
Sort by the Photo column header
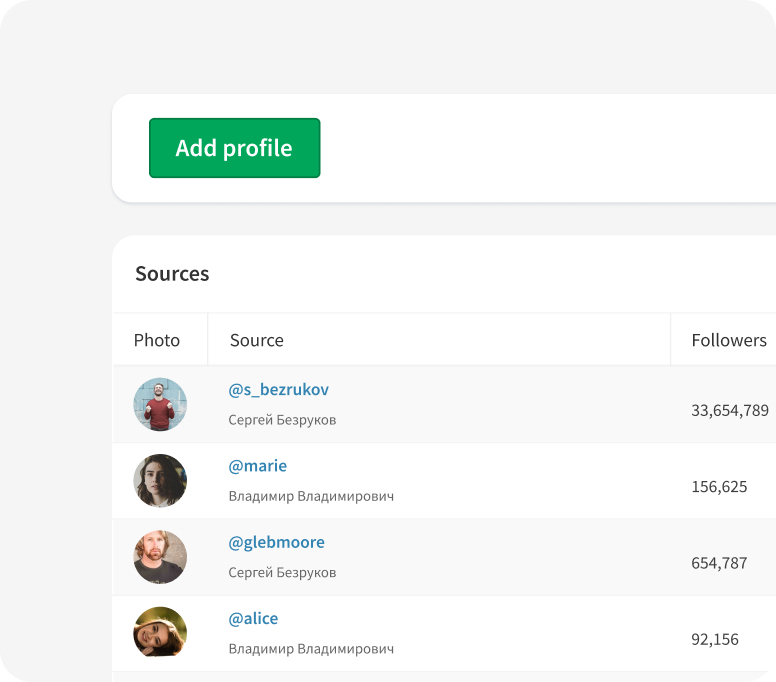157,340
